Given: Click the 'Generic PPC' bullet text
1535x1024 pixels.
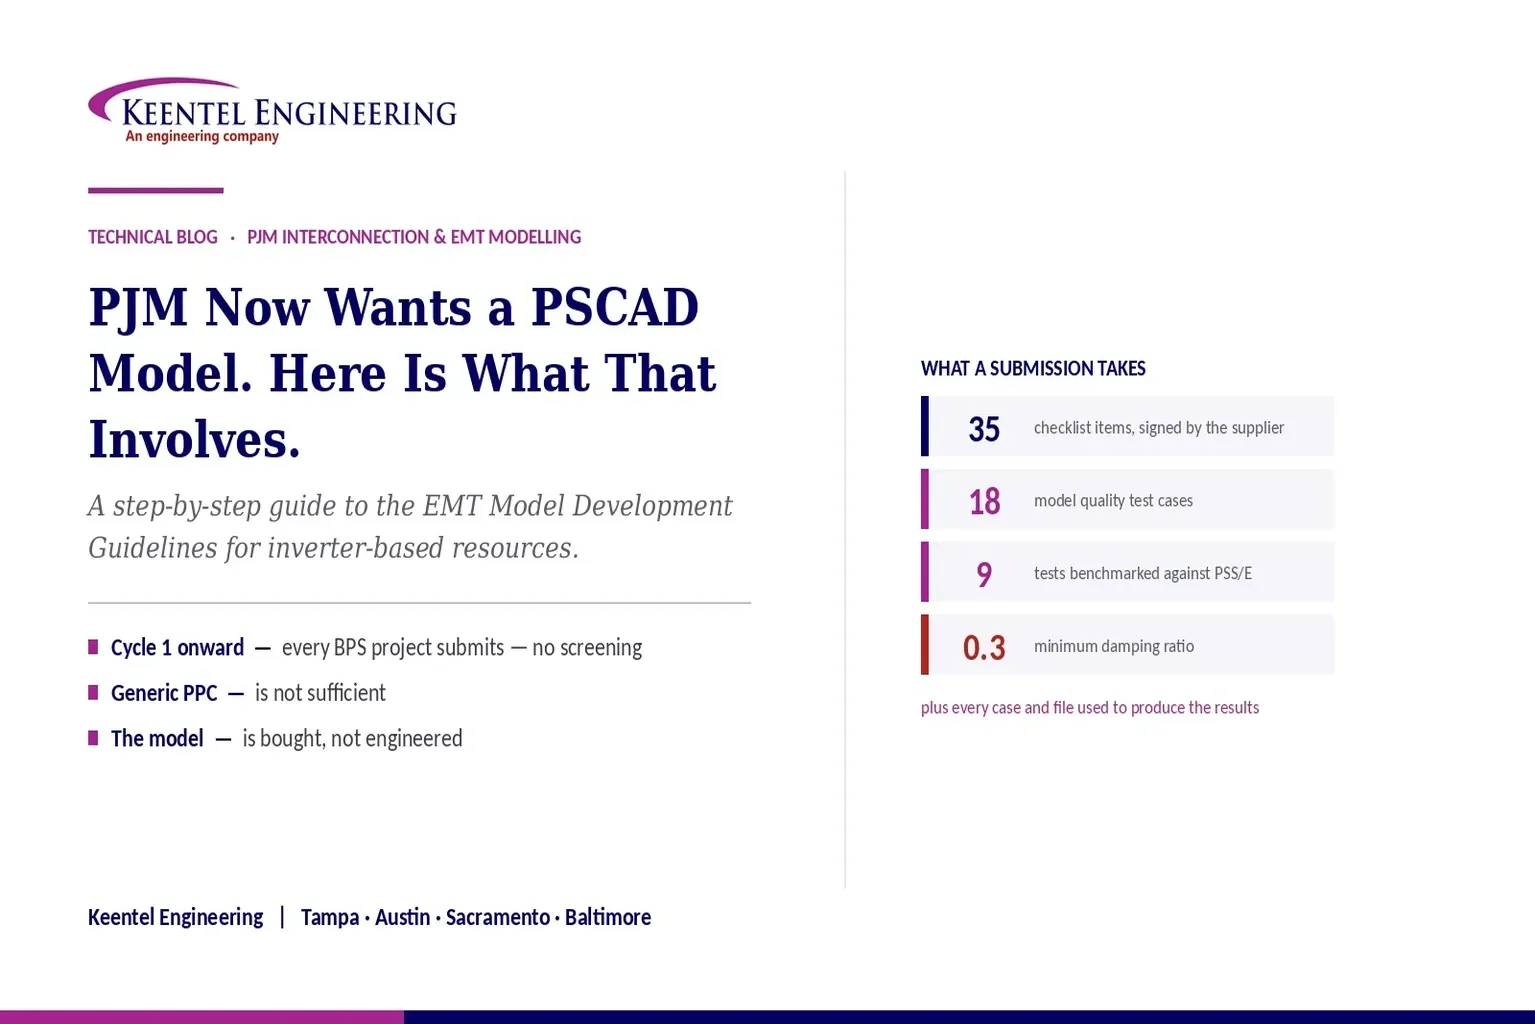Looking at the screenshot, I should [164, 693].
